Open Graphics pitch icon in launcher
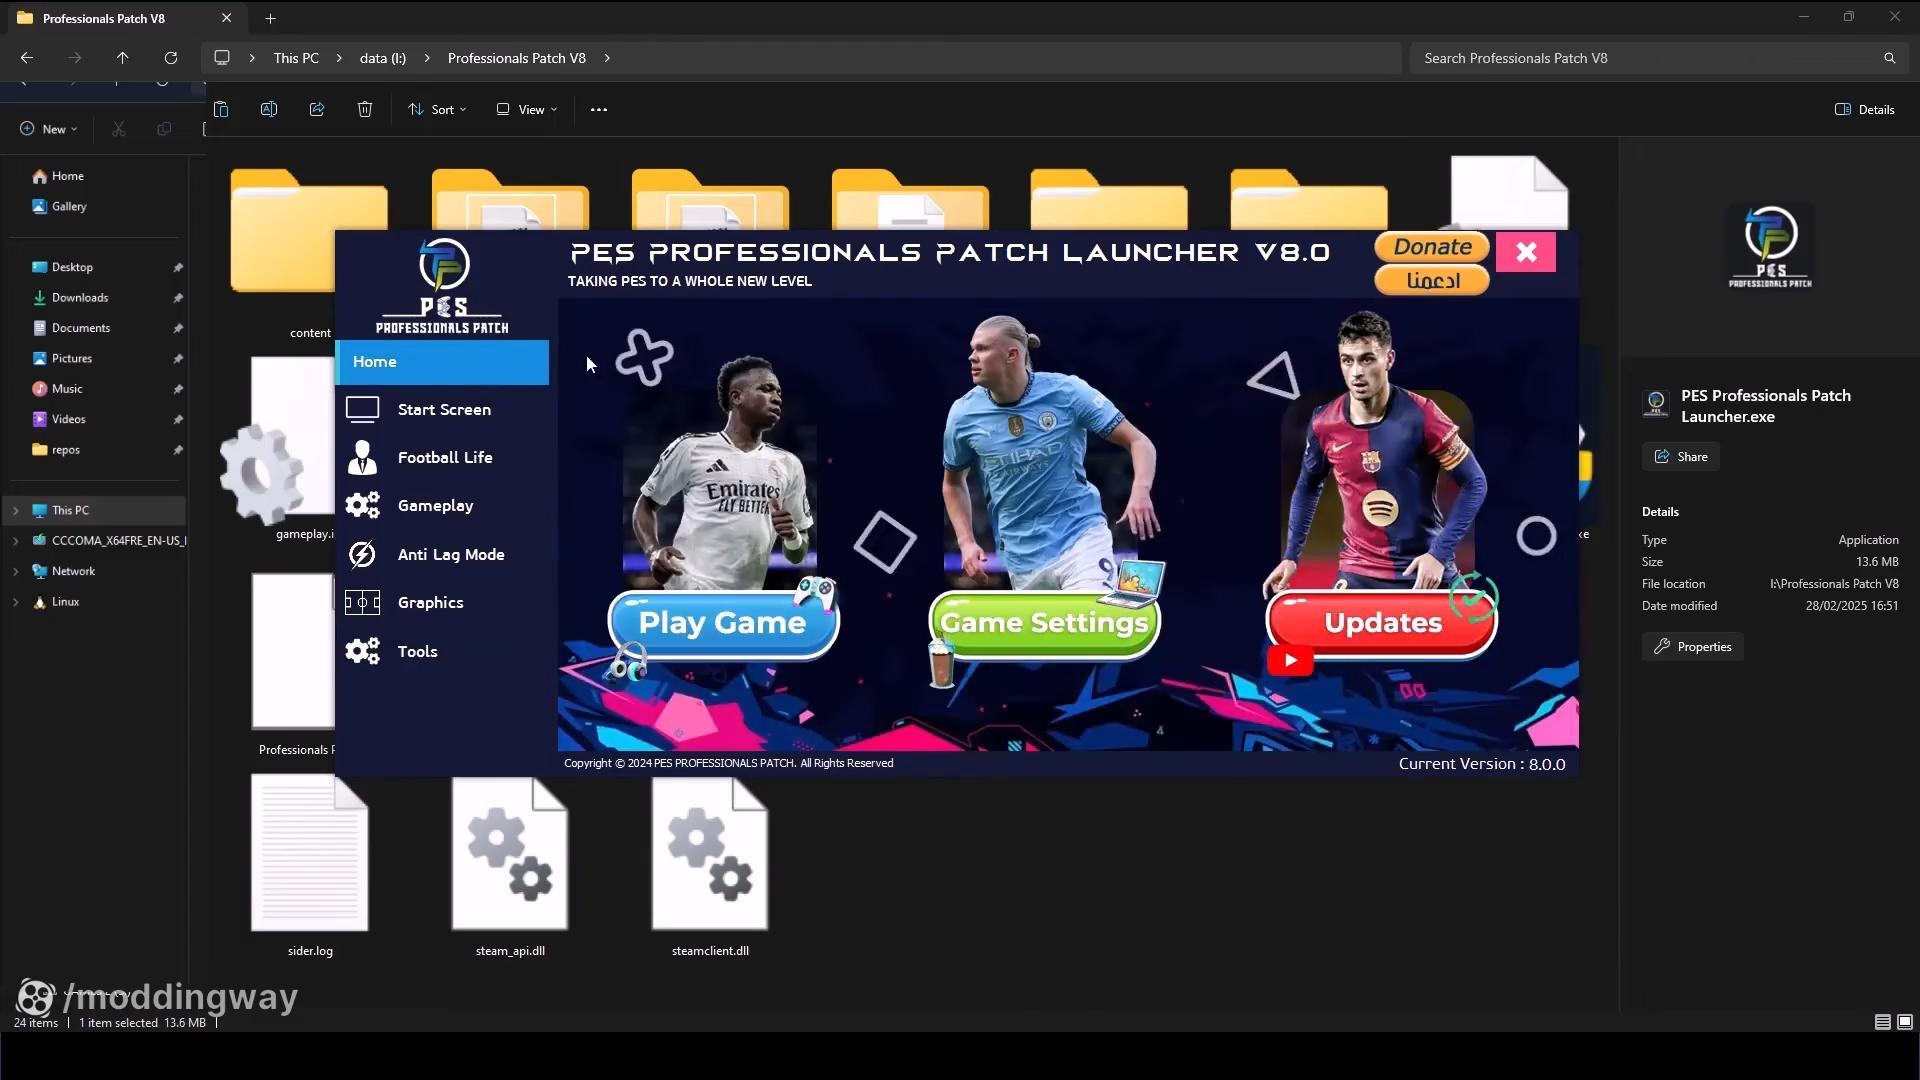 [362, 602]
